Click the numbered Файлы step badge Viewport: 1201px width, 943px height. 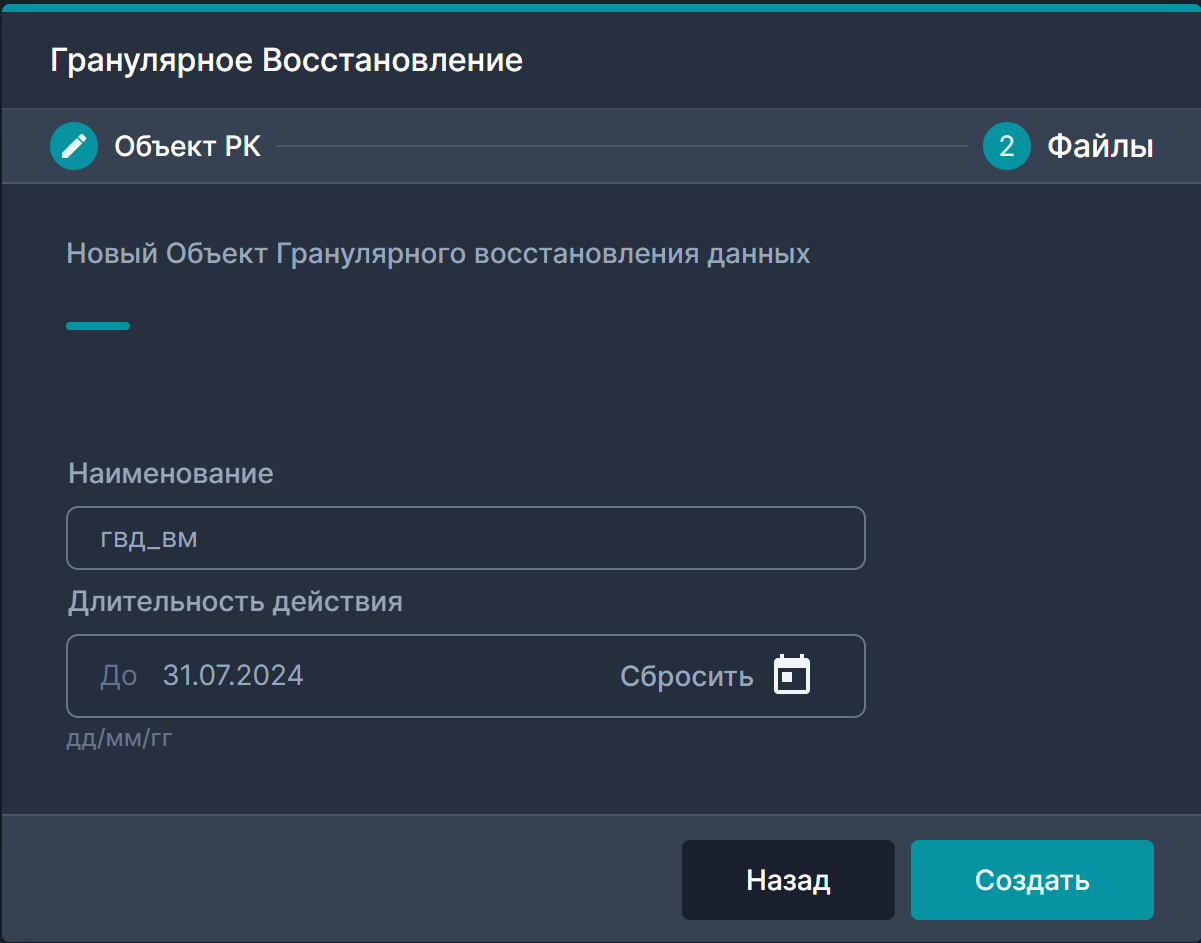click(x=1007, y=146)
